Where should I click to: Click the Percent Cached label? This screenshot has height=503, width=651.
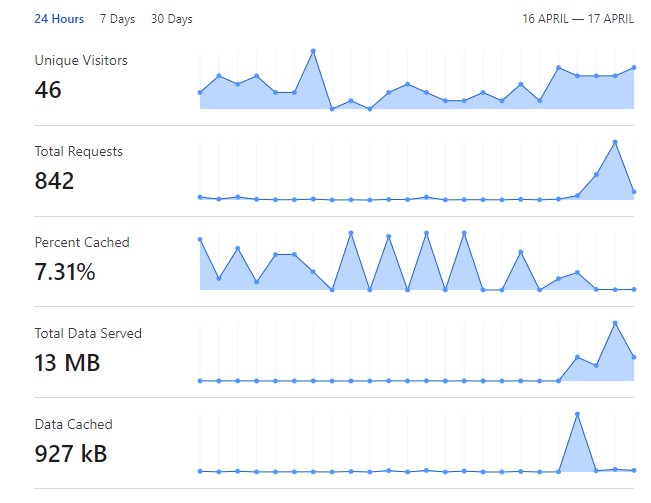(82, 243)
